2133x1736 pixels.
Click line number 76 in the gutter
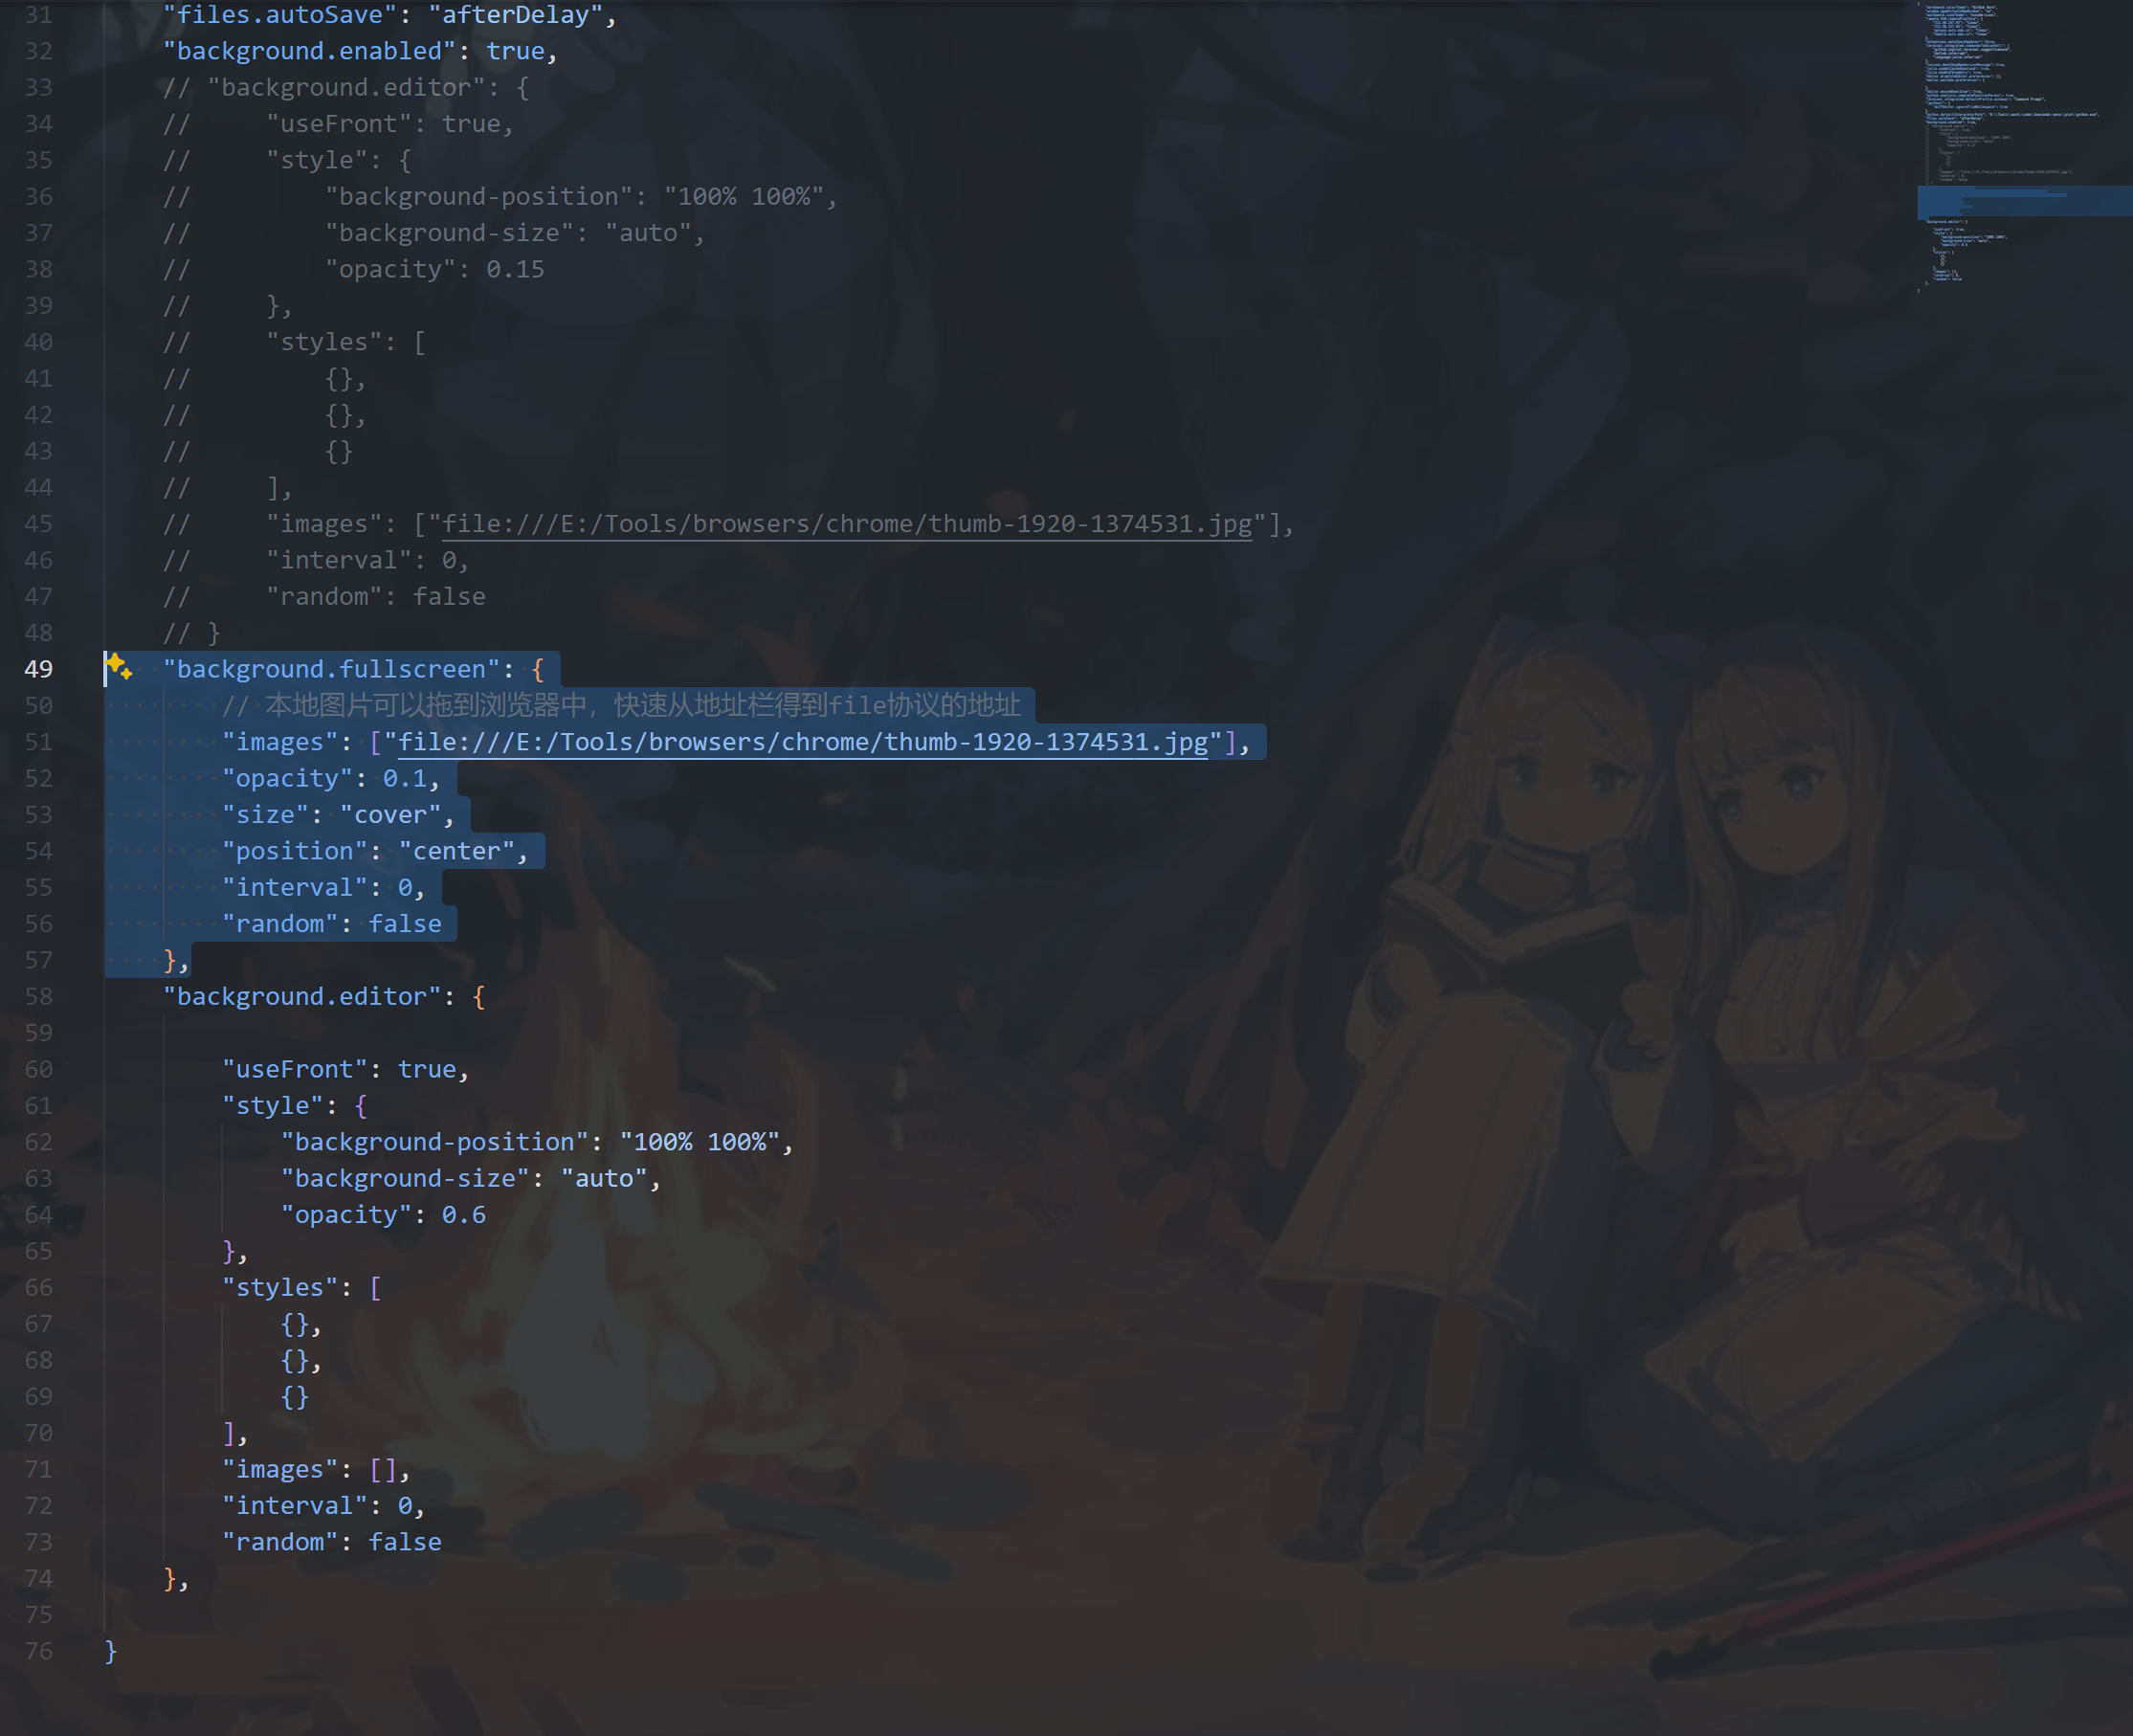click(x=38, y=1651)
